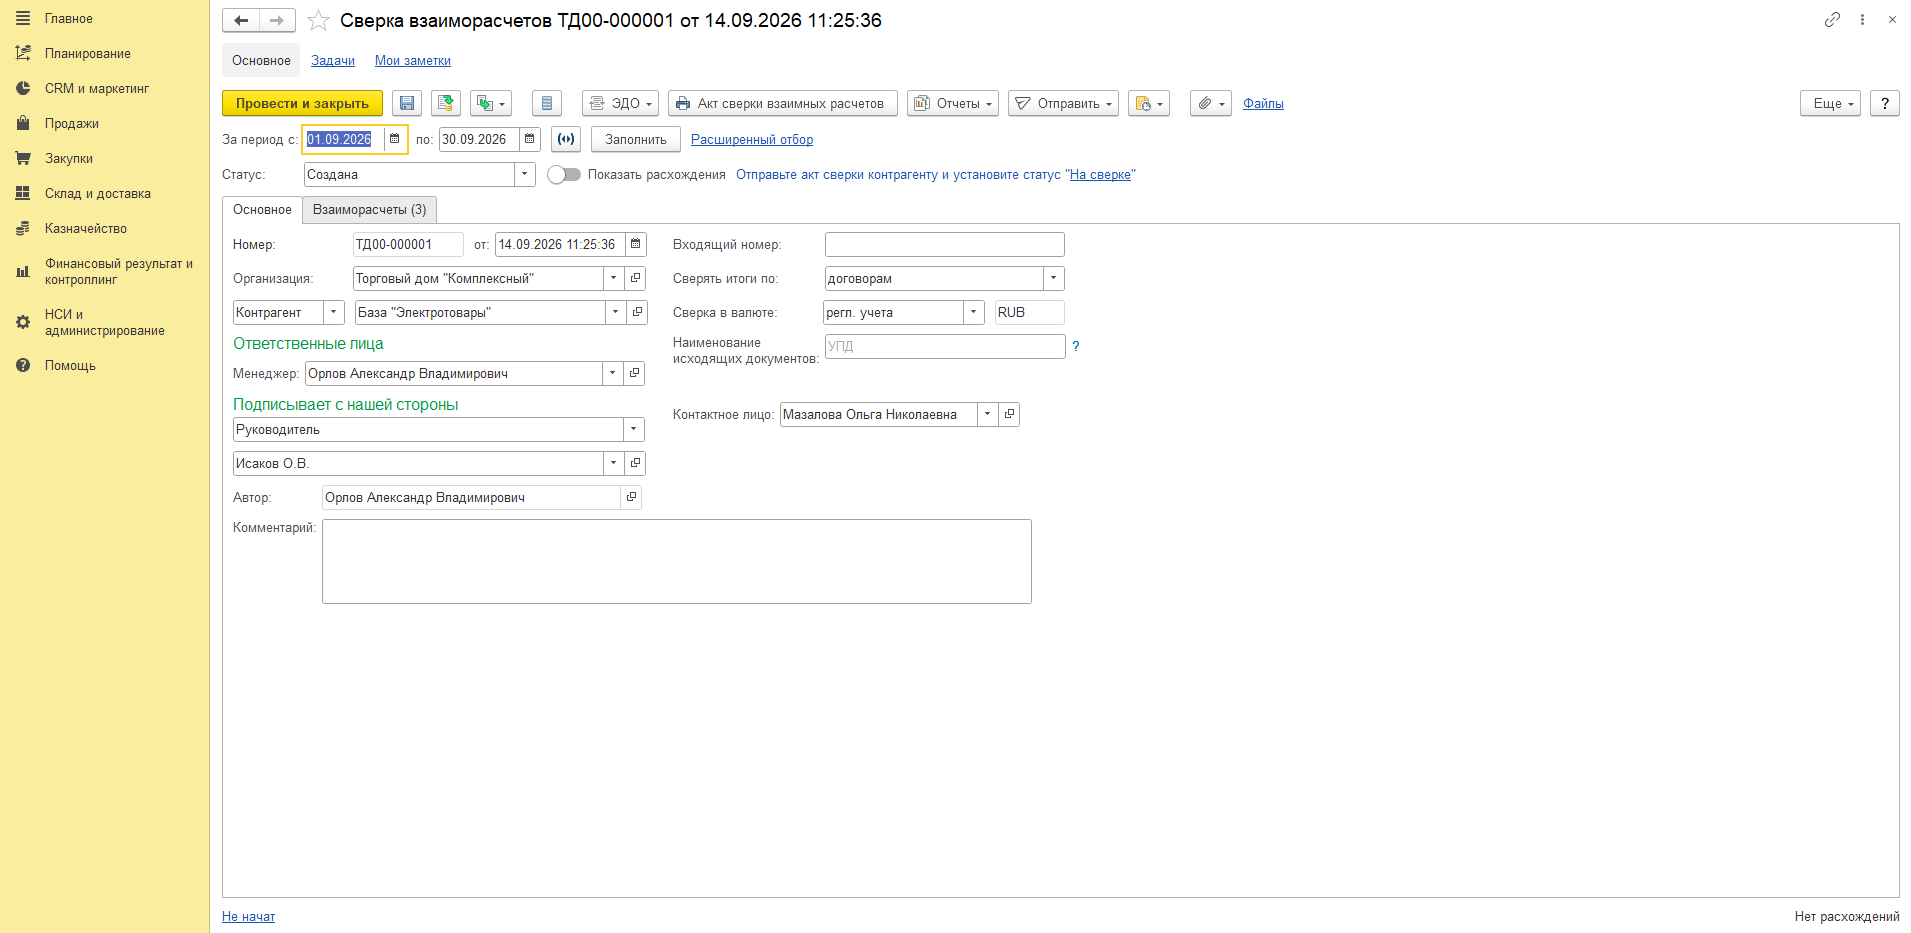This screenshot has height=933, width=1911.
Task: Expand the Статус dropdown
Action: tap(525, 174)
